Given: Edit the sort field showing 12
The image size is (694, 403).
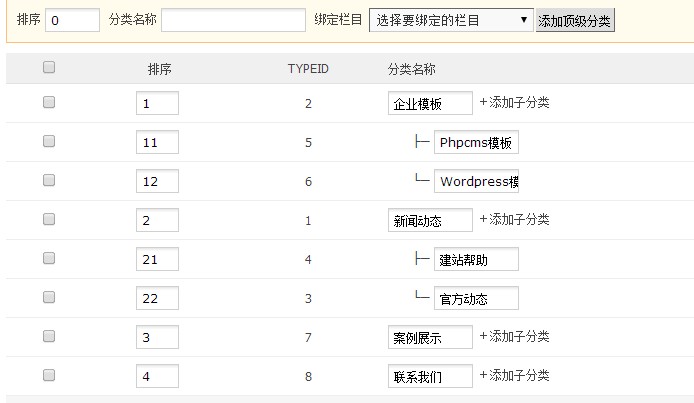Looking at the screenshot, I should point(157,181).
